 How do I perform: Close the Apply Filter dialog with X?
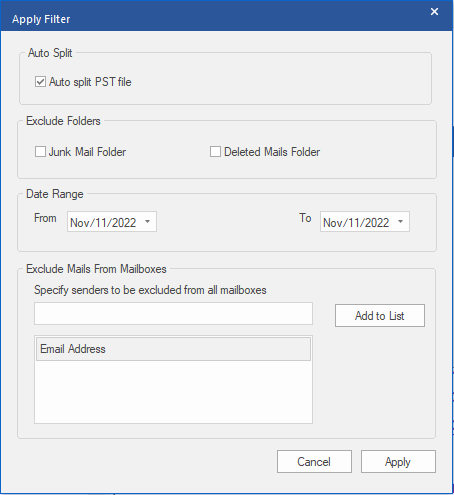434,12
